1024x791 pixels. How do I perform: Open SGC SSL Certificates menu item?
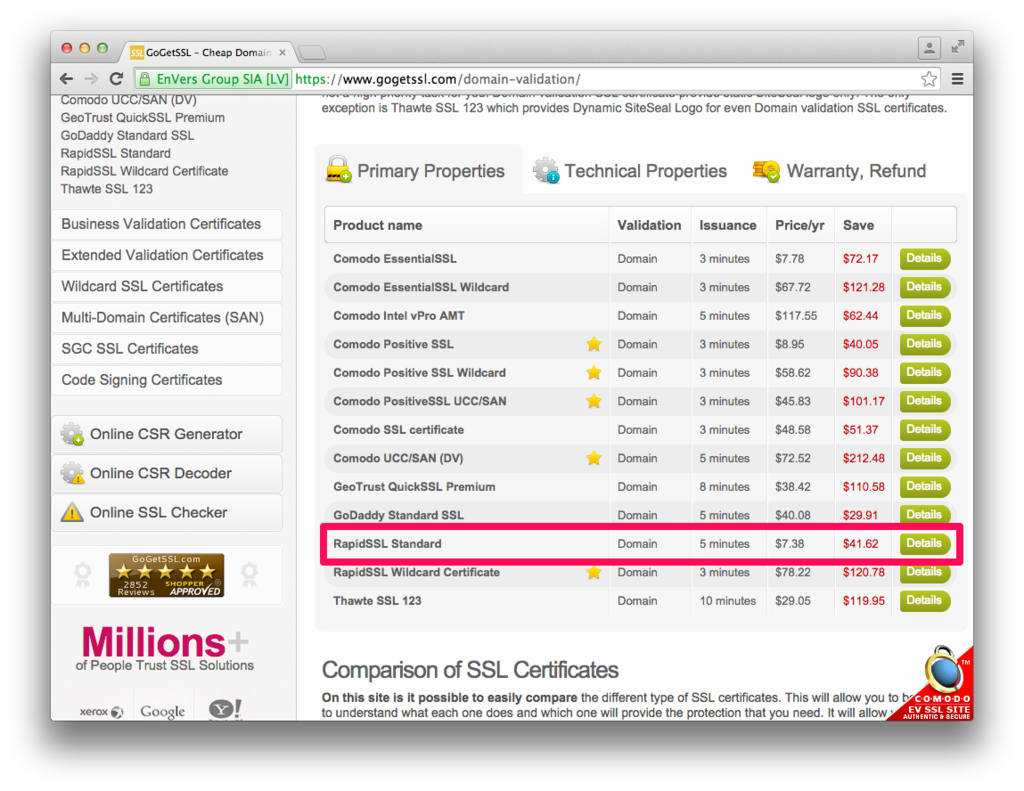coord(167,349)
